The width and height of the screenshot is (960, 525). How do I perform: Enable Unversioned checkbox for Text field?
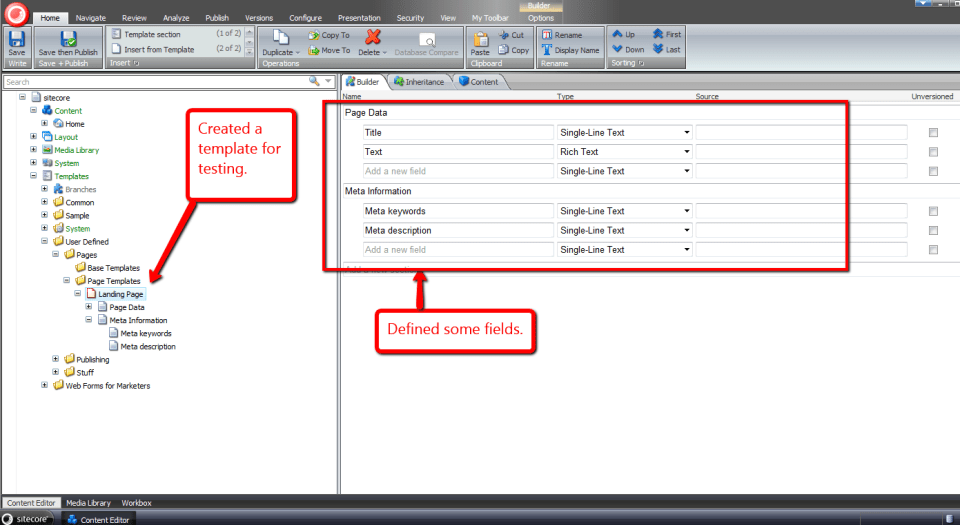tap(933, 152)
